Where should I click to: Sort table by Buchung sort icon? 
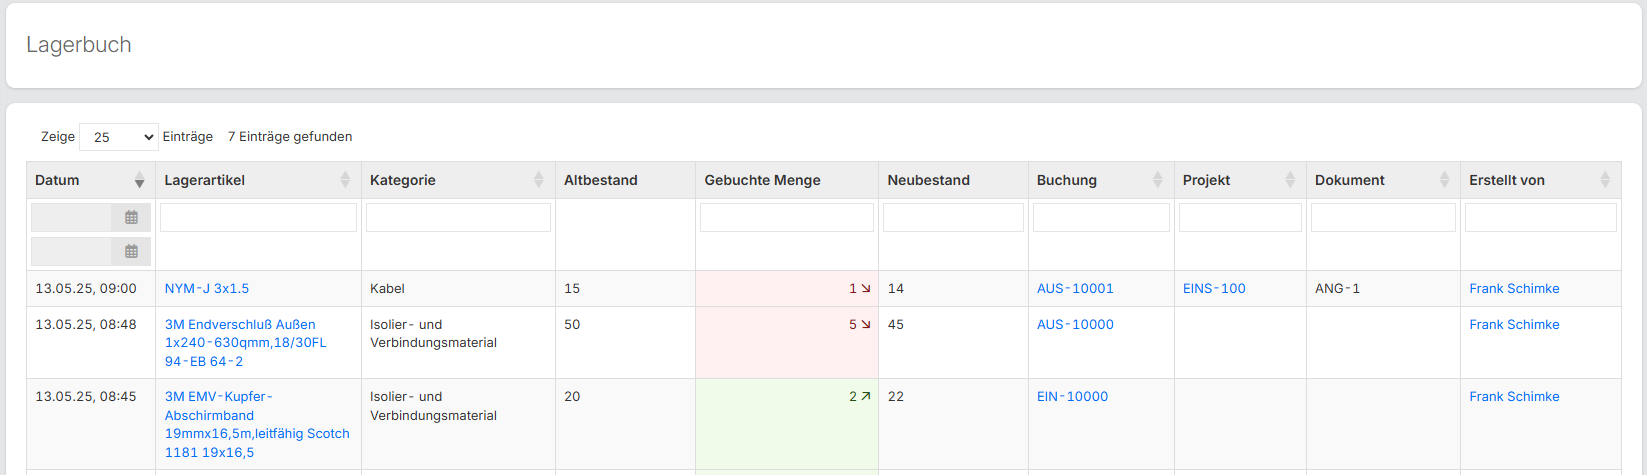(1157, 180)
